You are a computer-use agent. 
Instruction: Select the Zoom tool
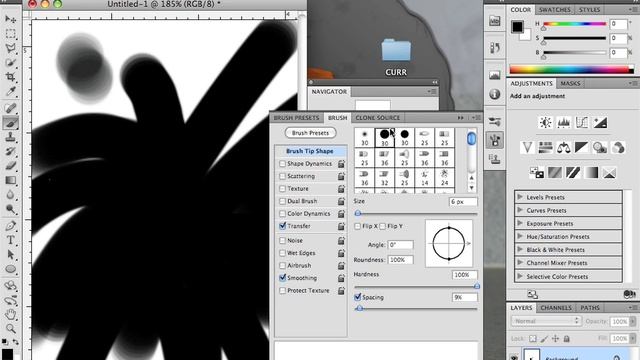click(x=11, y=328)
